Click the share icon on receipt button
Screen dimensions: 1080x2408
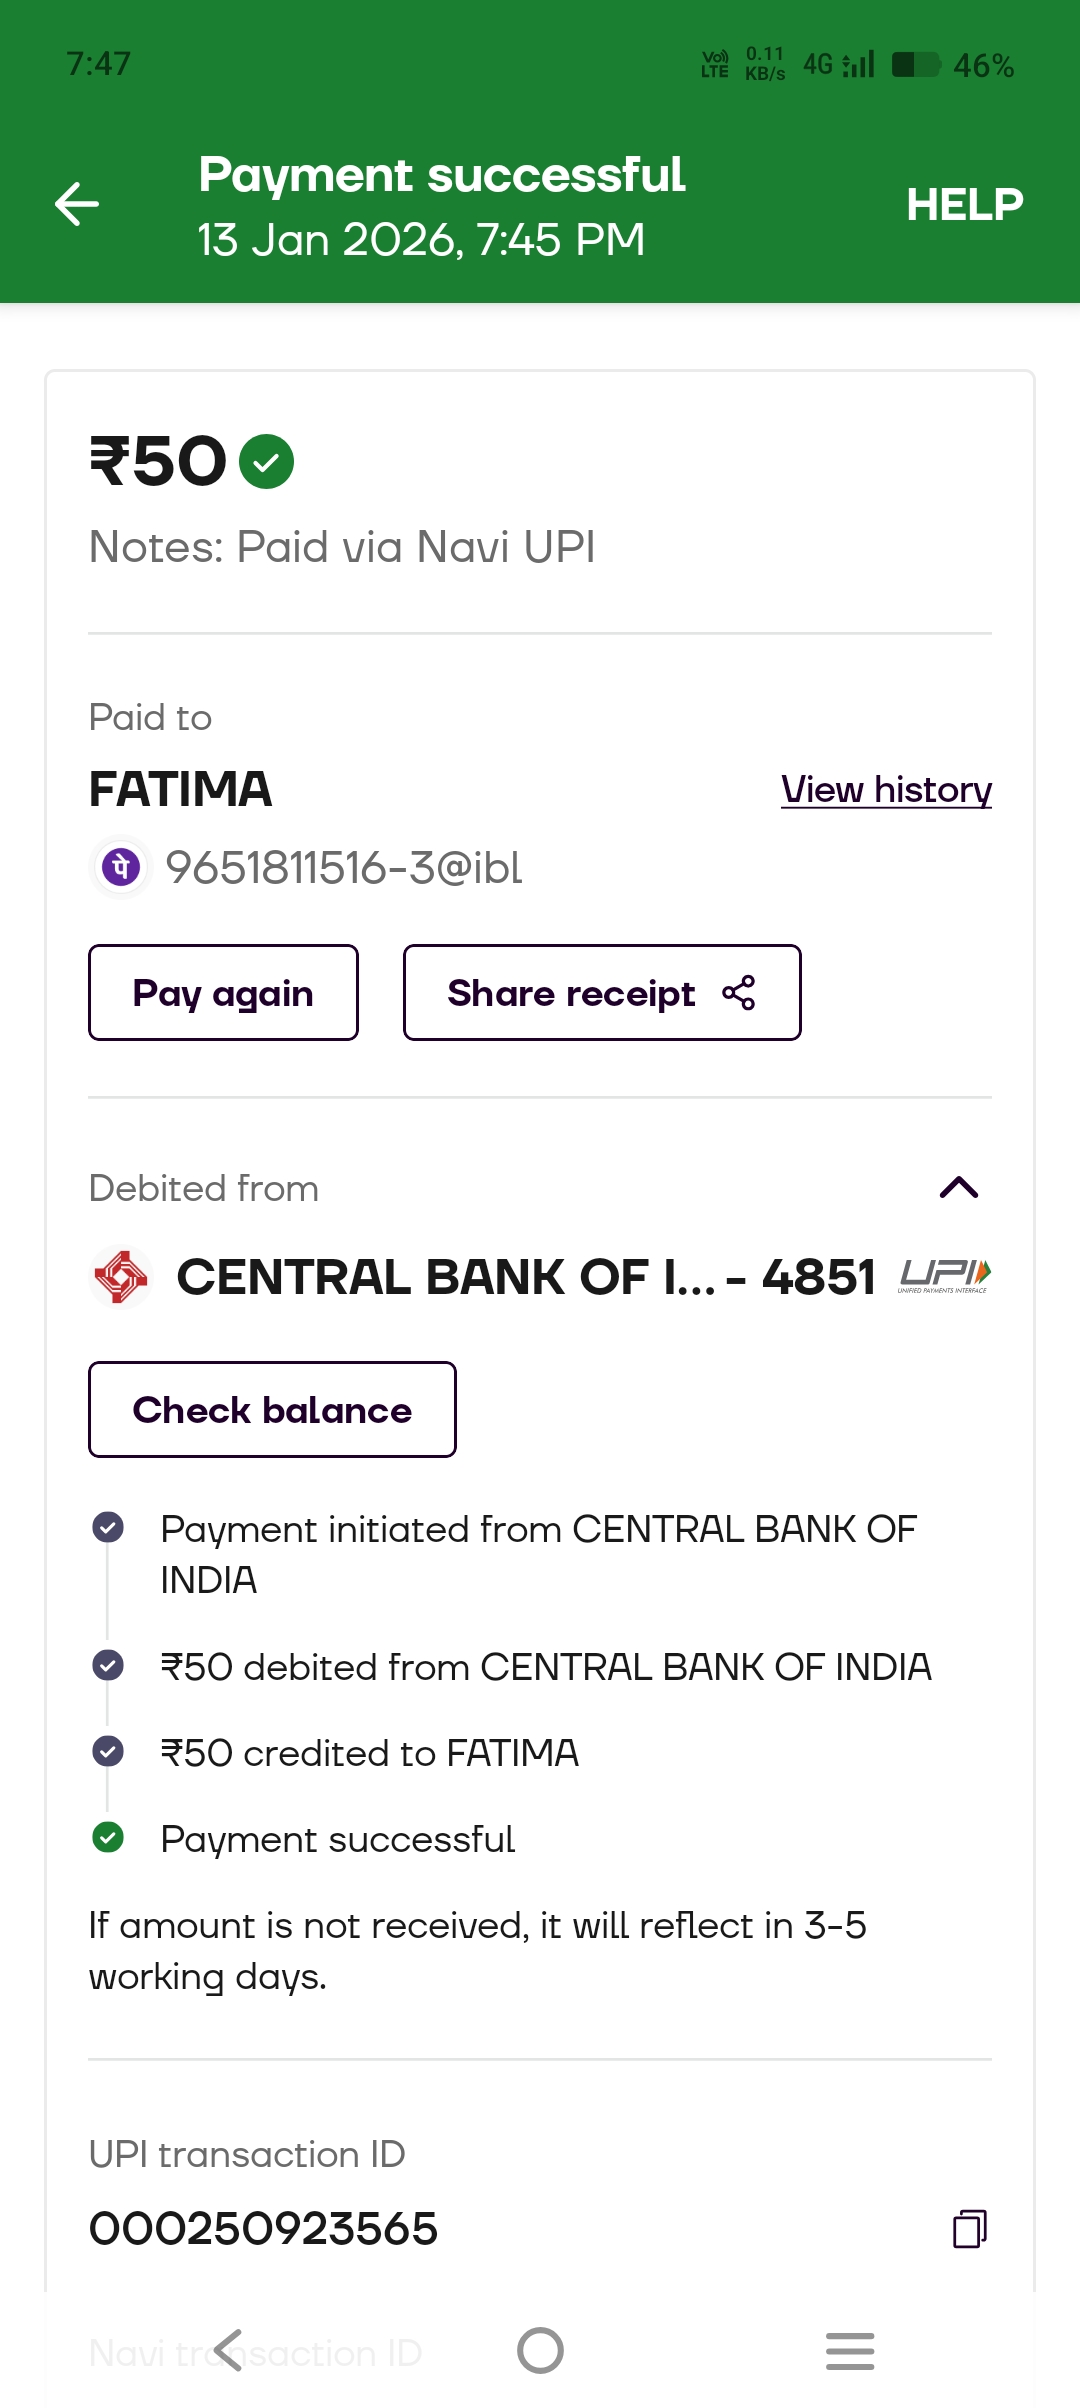[x=739, y=993]
